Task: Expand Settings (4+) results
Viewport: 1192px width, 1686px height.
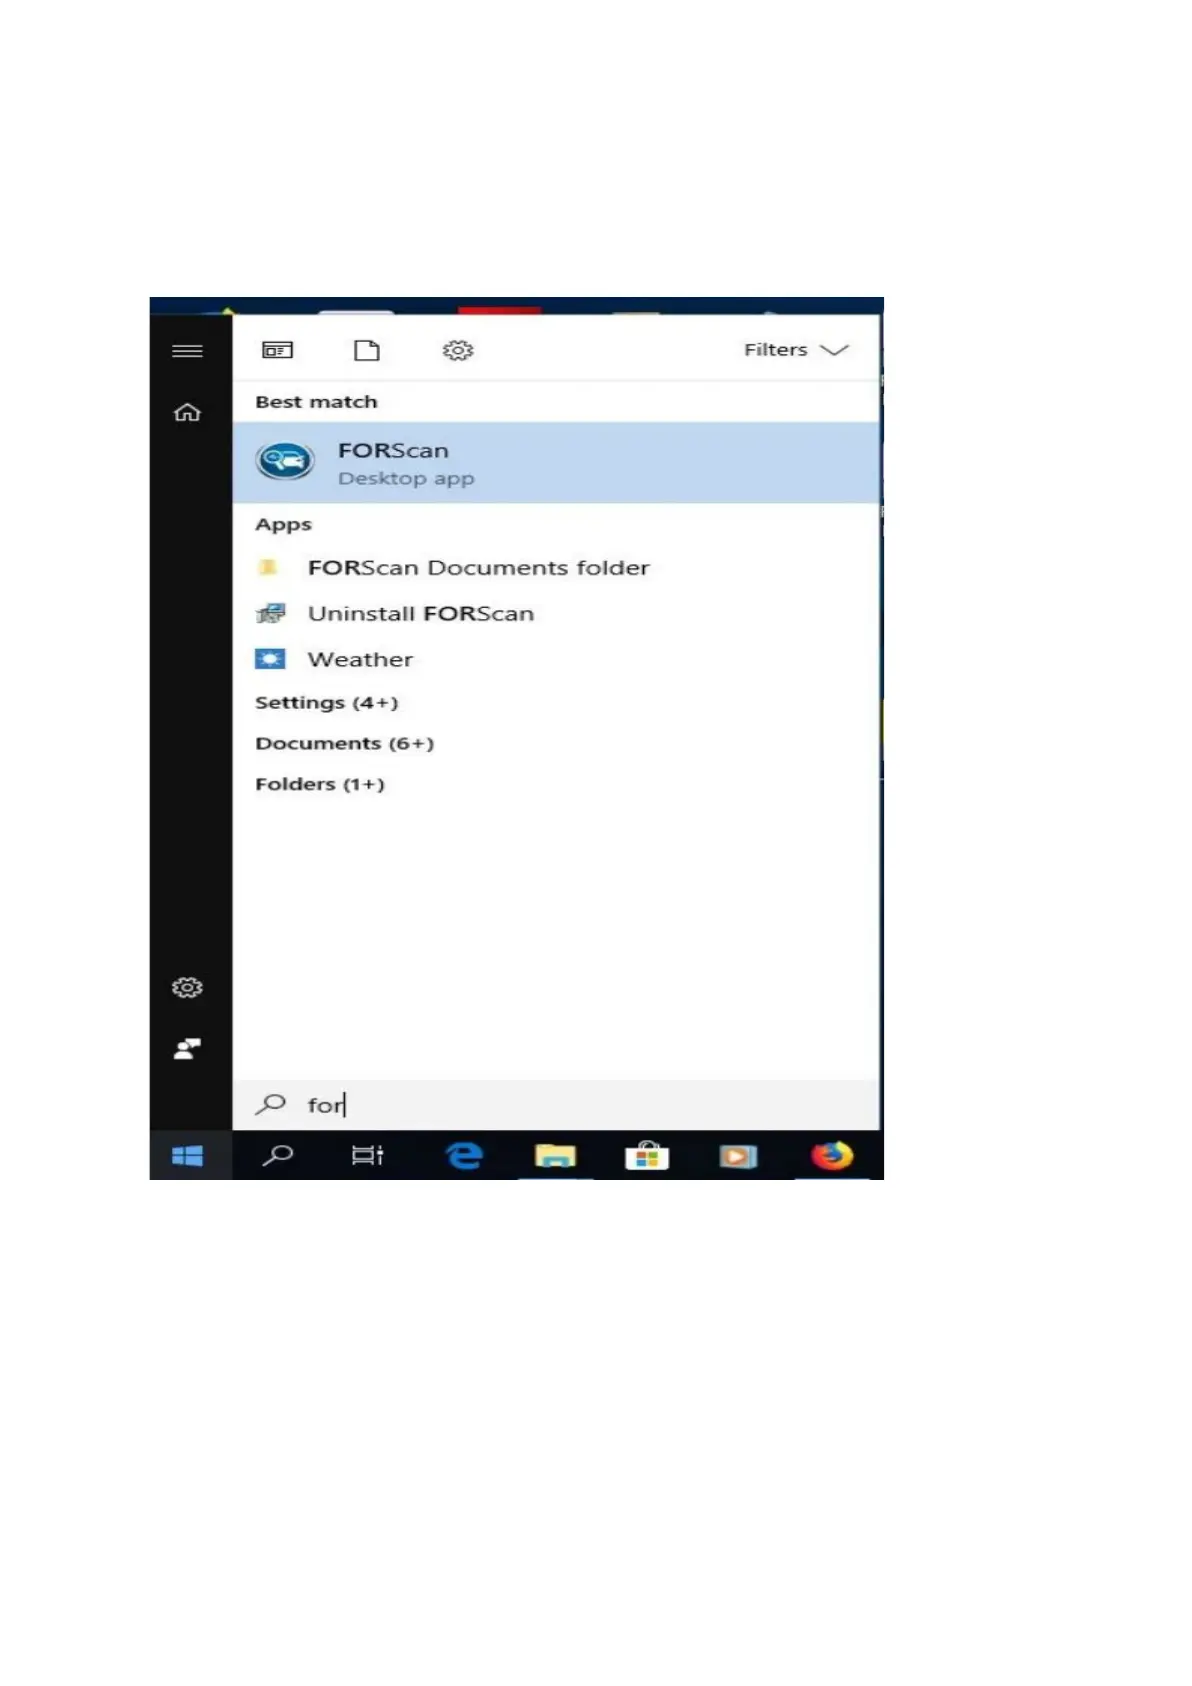Action: [x=327, y=703]
